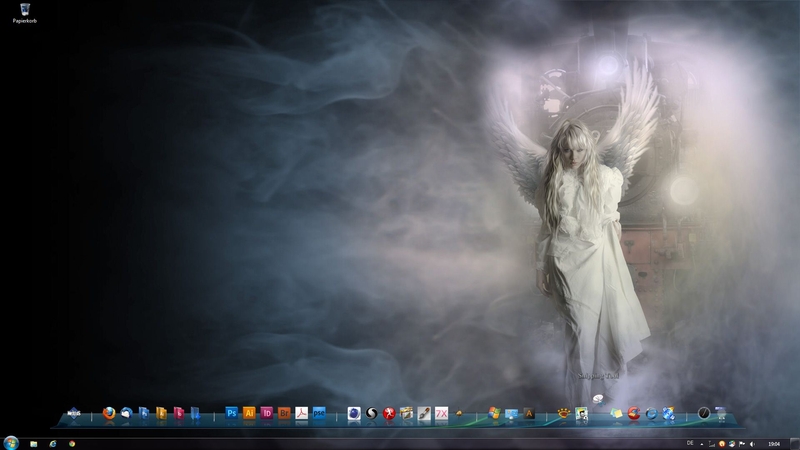Image resolution: width=800 pixels, height=450 pixels.
Task: Open the pink folder dock icon
Action: click(179, 413)
